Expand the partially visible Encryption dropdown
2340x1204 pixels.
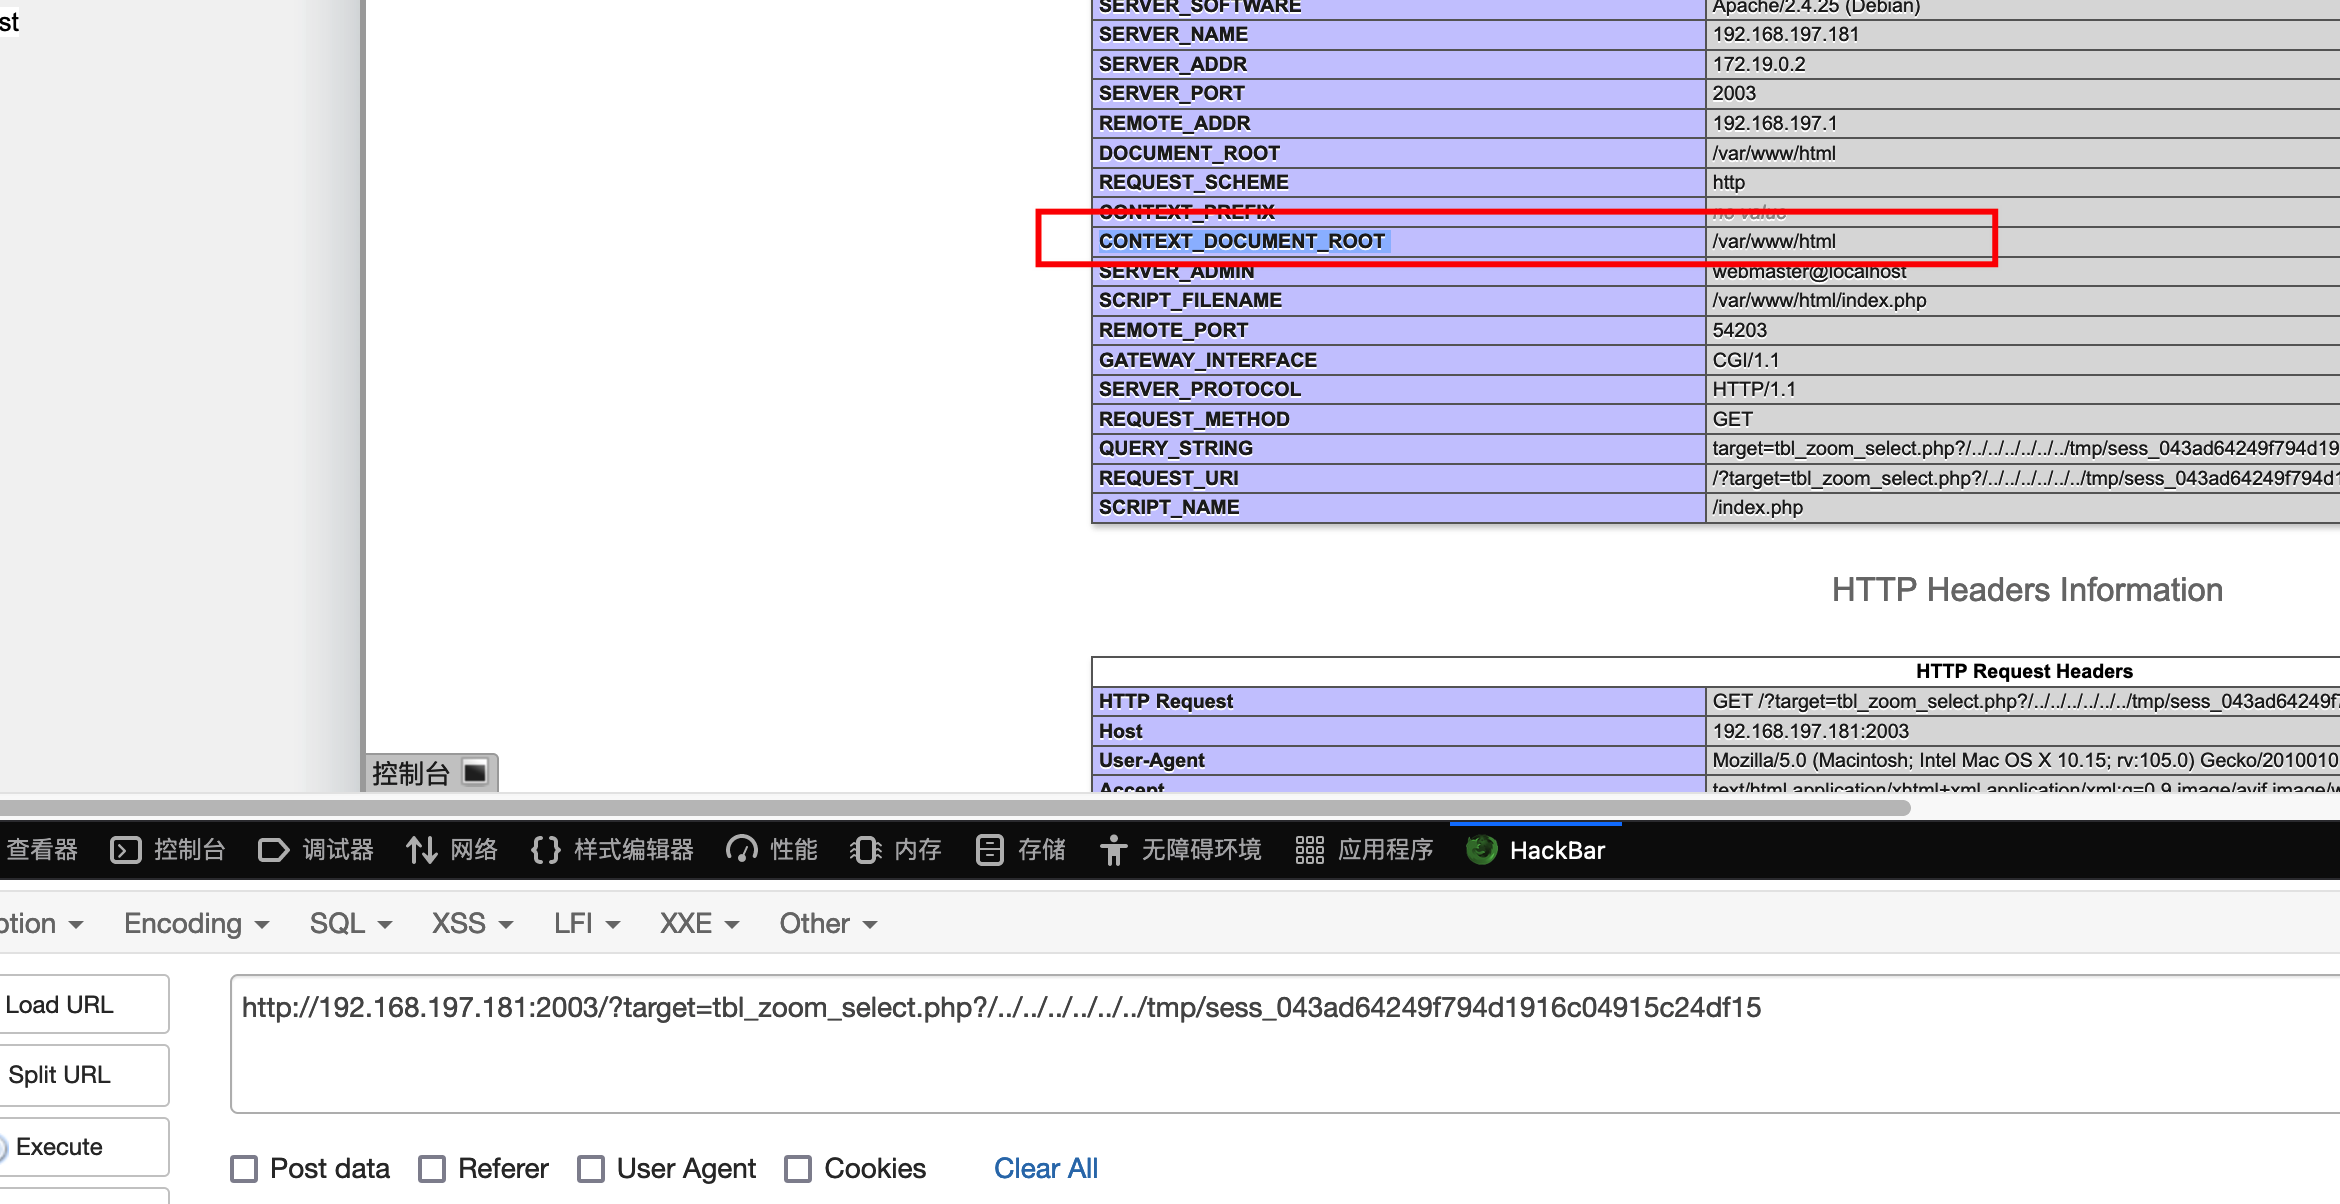[41, 923]
